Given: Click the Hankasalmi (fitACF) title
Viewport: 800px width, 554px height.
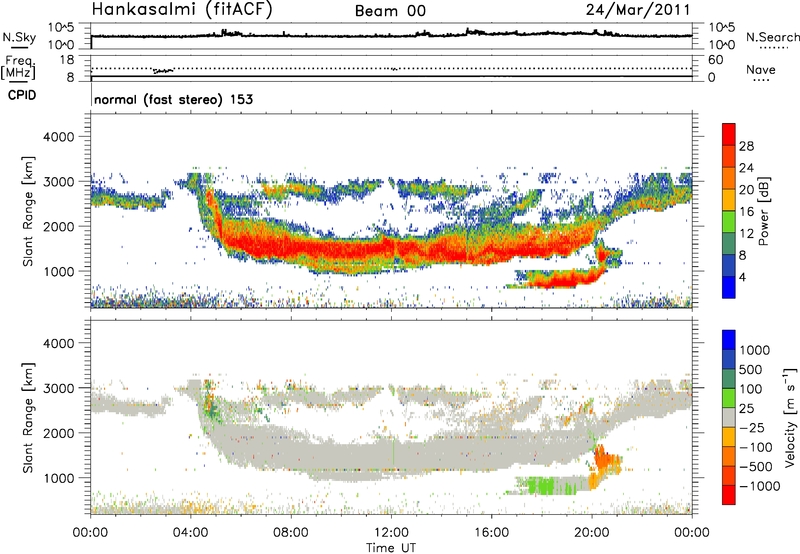Looking at the screenshot, I should tap(181, 10).
